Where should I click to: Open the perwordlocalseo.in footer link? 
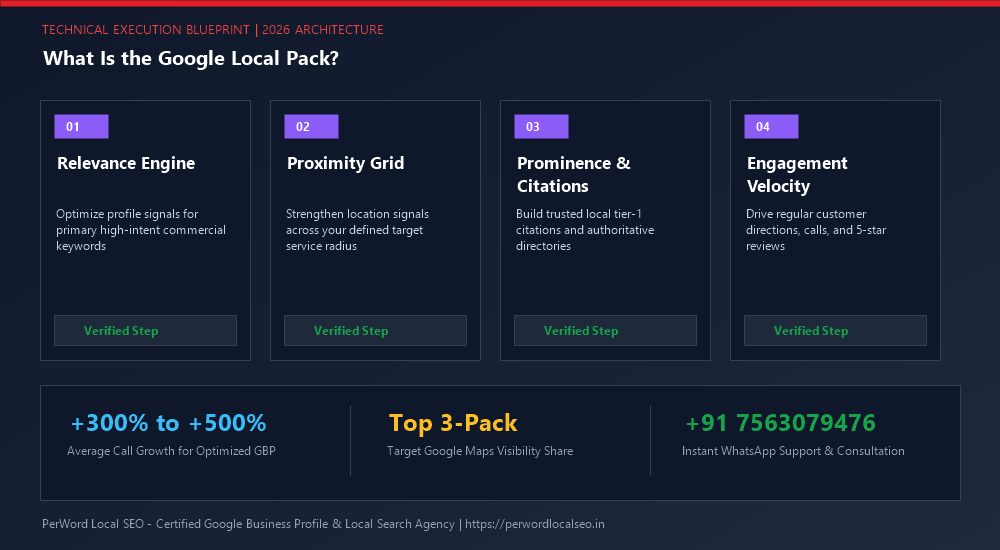(534, 524)
